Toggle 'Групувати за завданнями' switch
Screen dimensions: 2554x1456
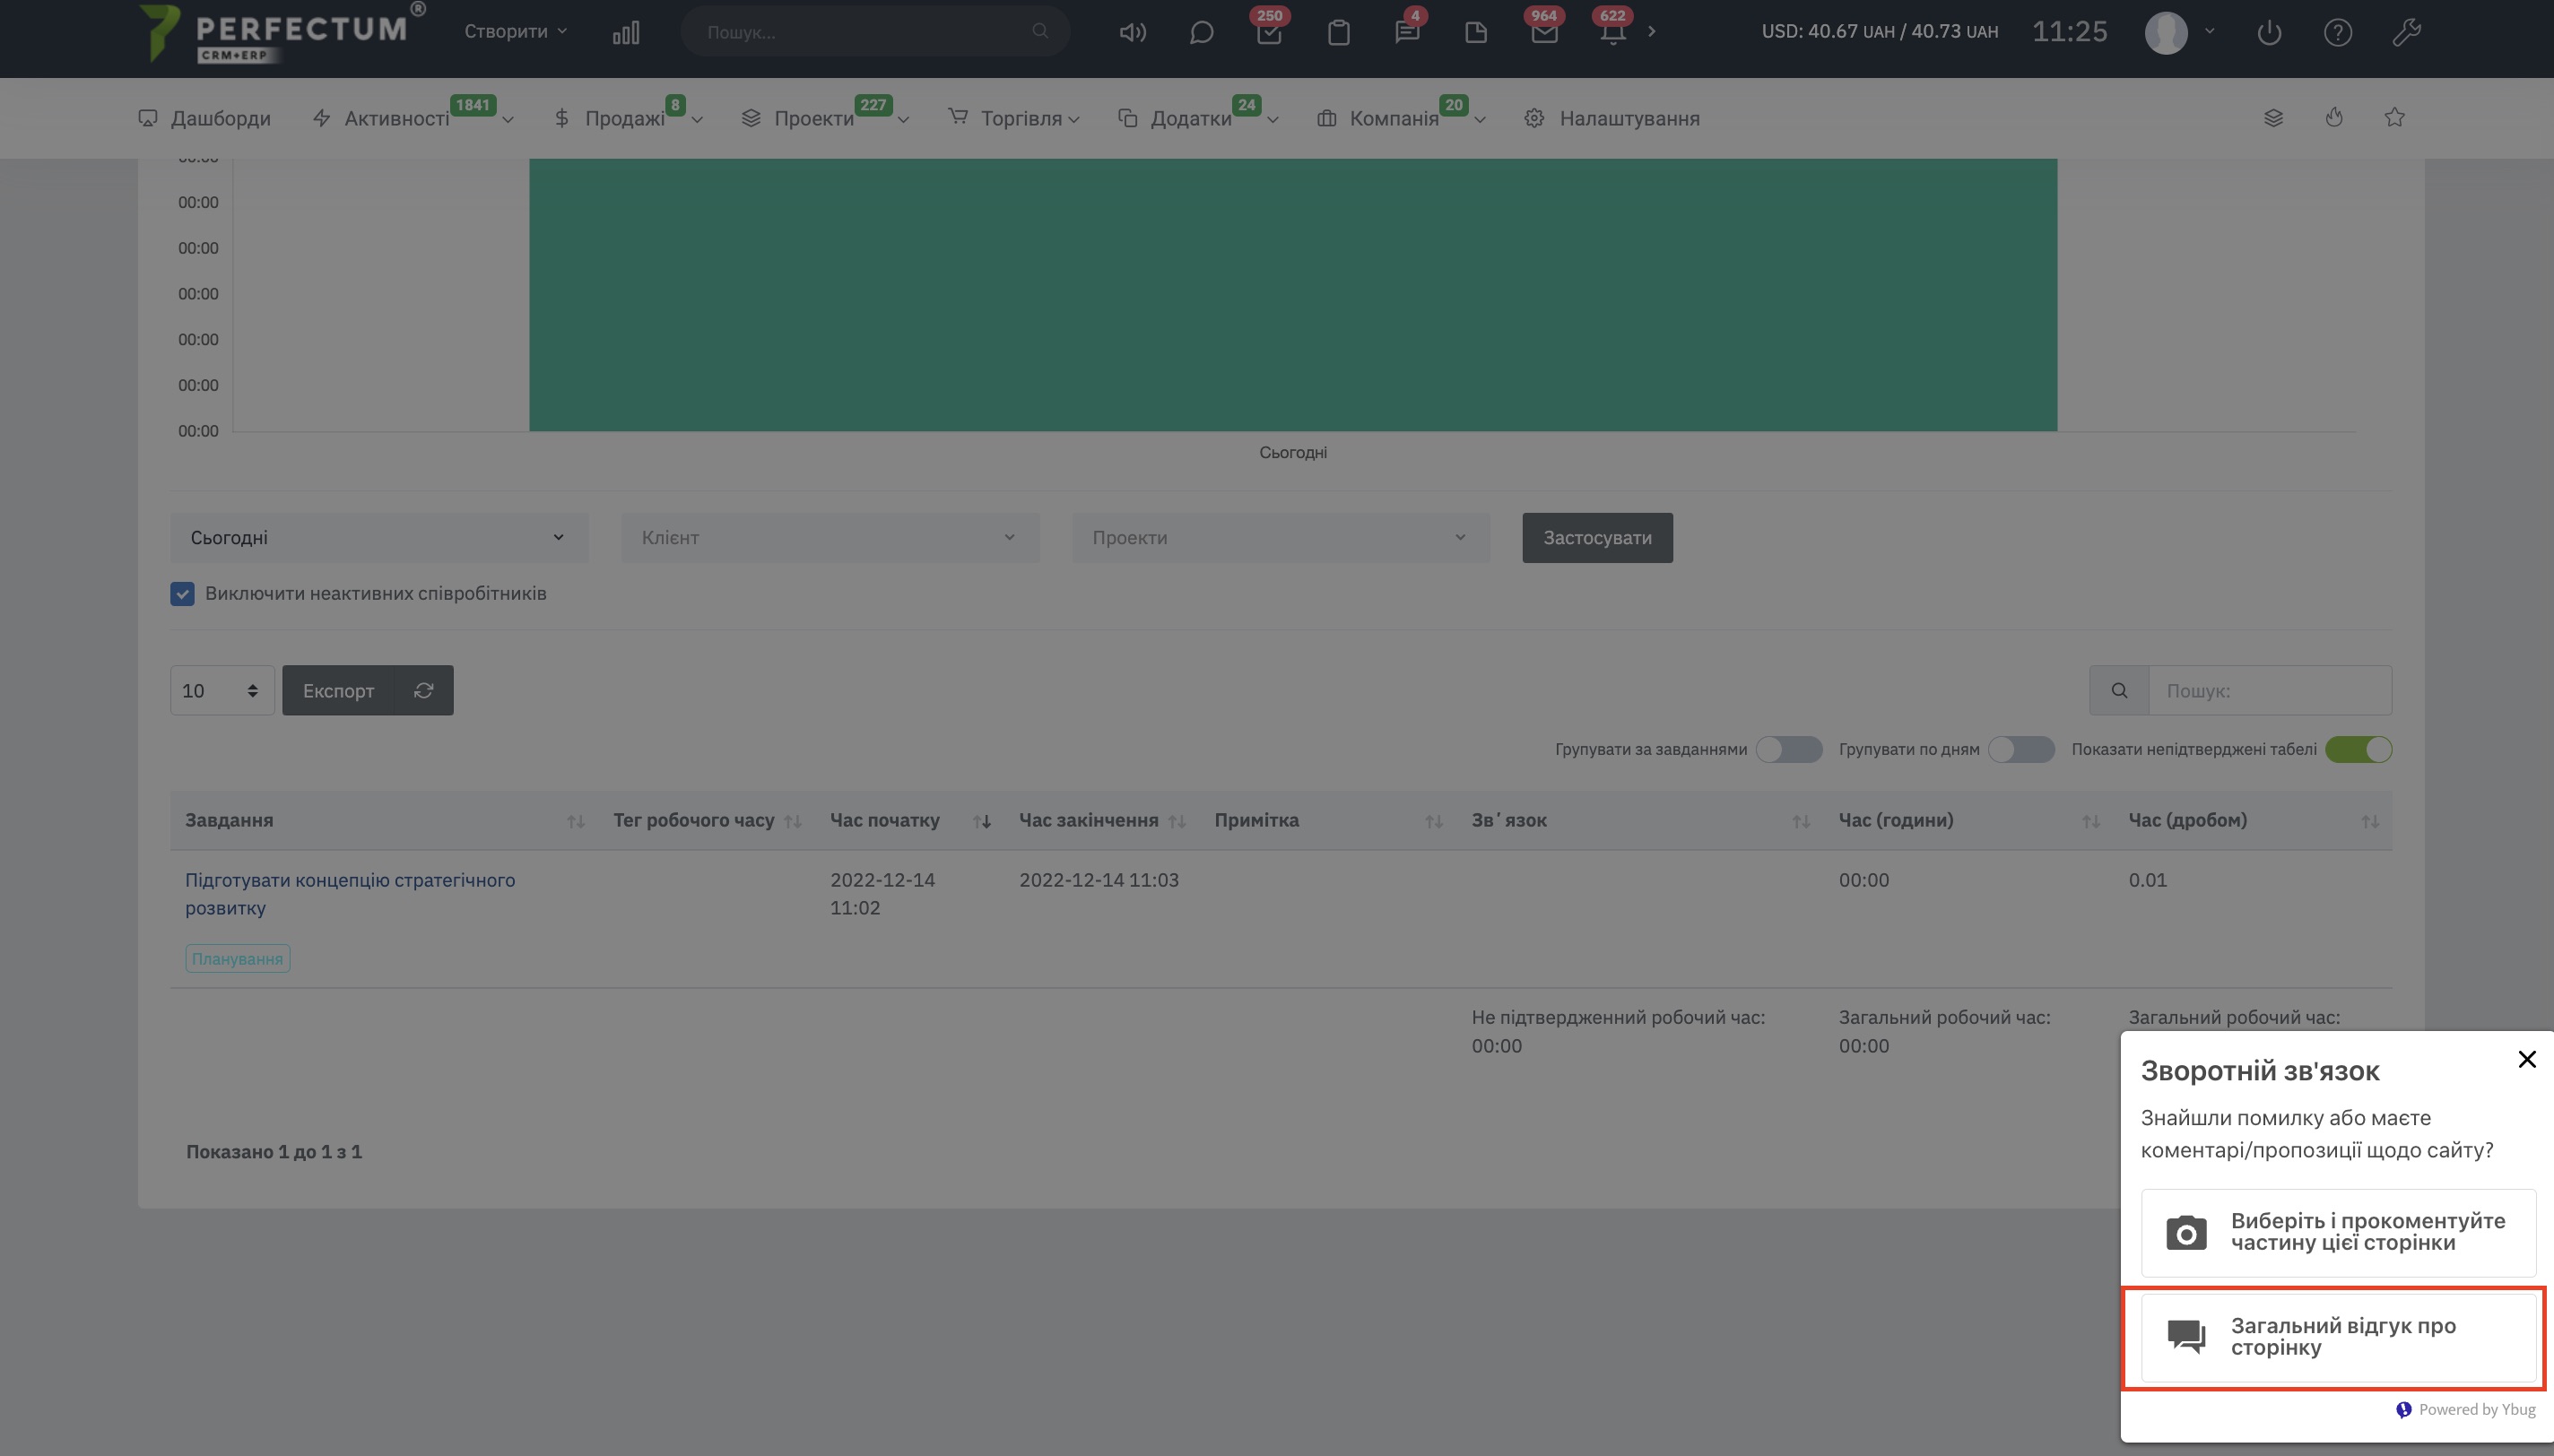click(1789, 749)
